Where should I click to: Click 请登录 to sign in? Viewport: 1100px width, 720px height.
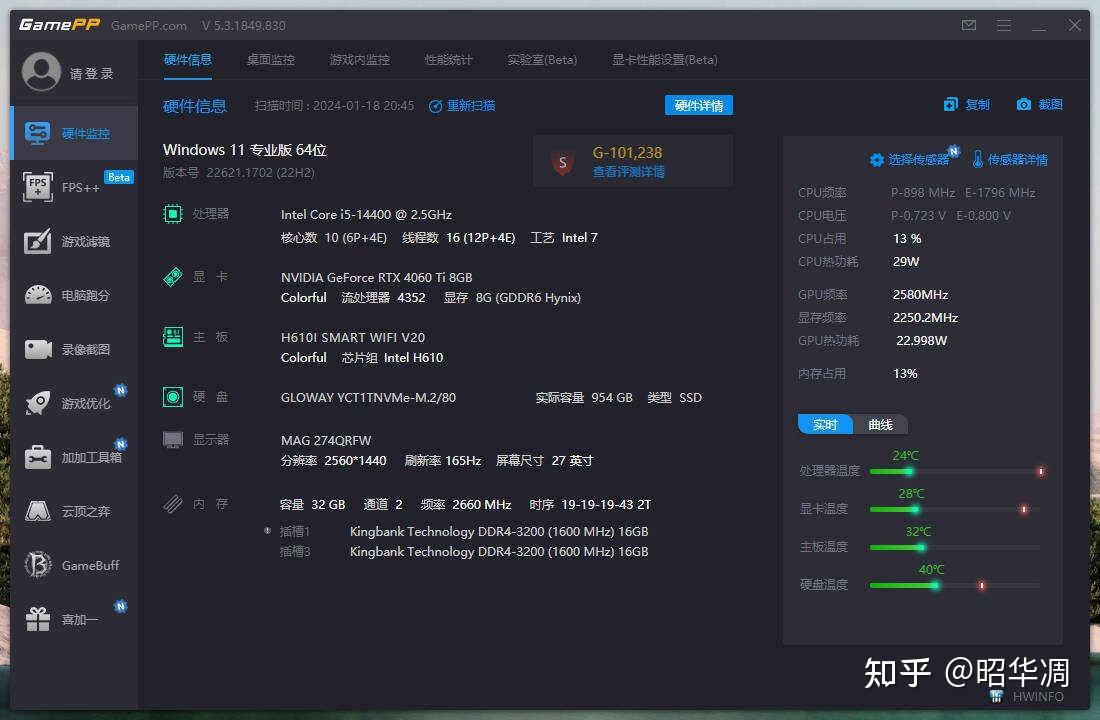pyautogui.click(x=91, y=74)
